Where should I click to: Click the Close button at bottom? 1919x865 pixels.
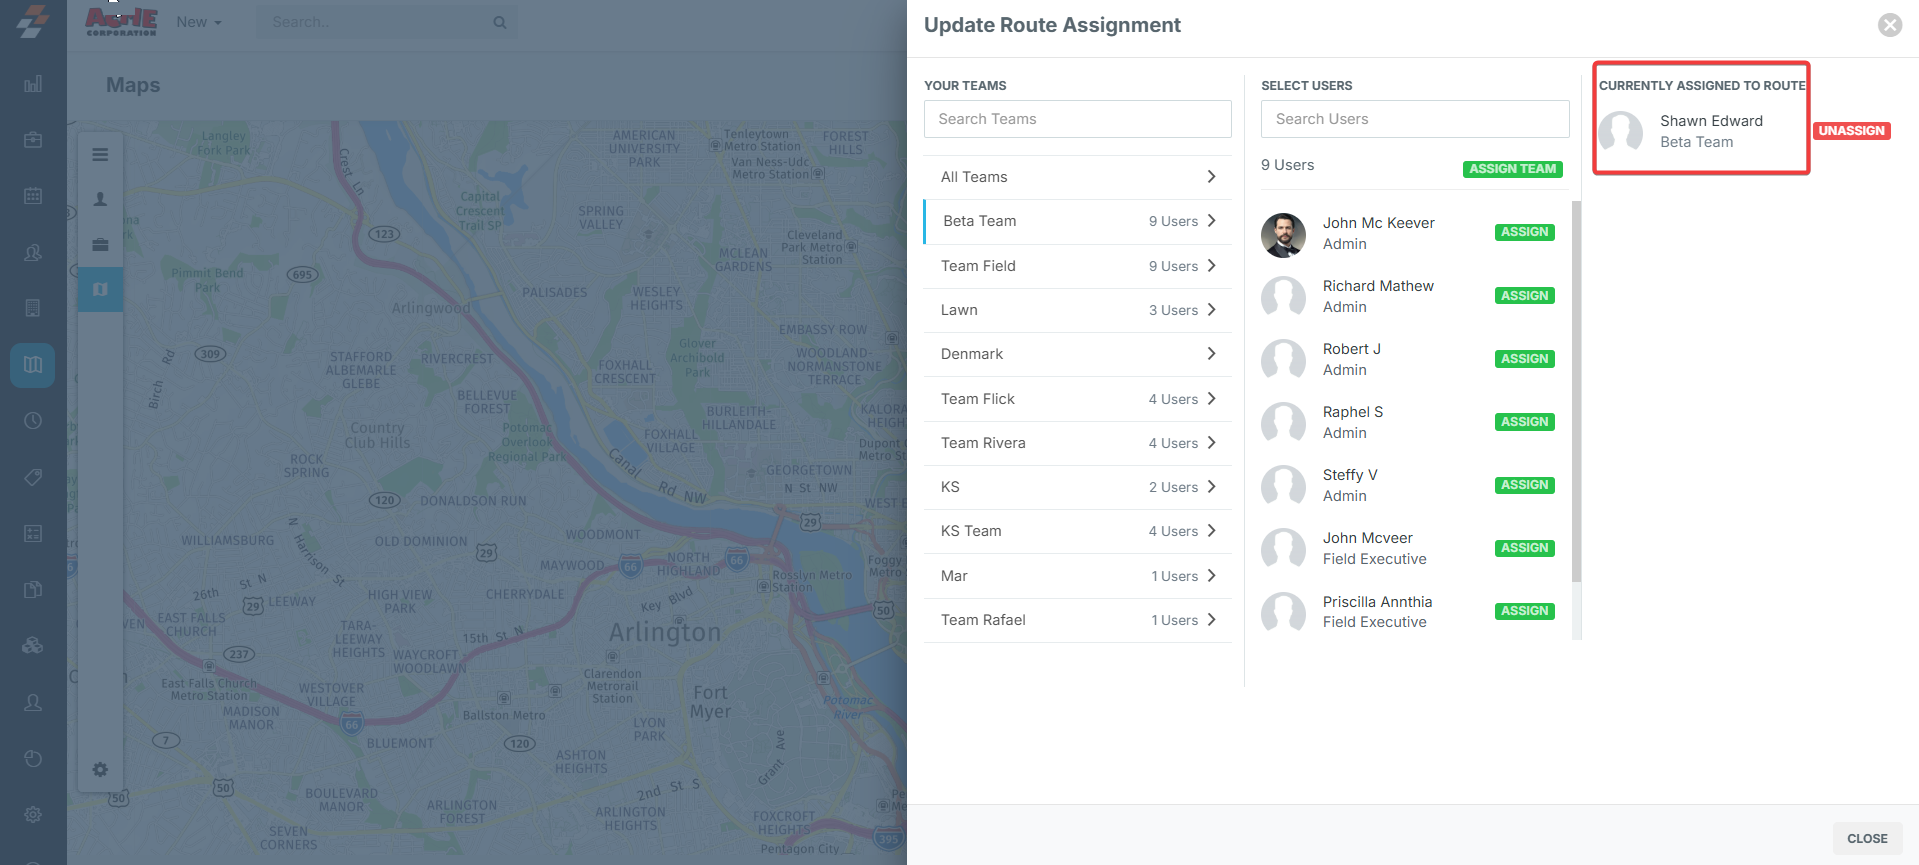(x=1867, y=839)
